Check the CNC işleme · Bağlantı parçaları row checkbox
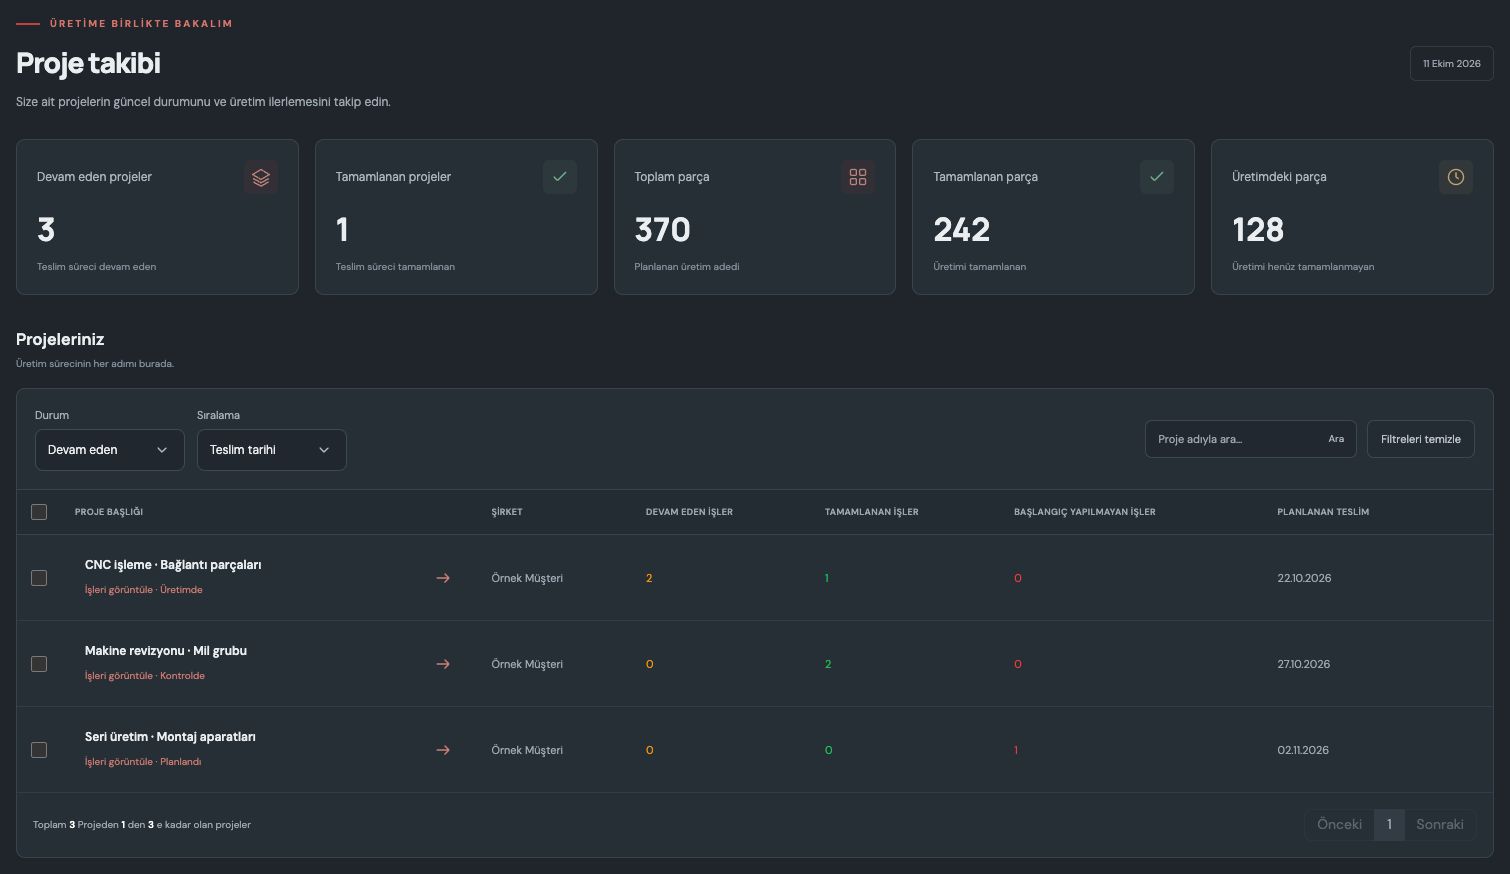 point(39,578)
